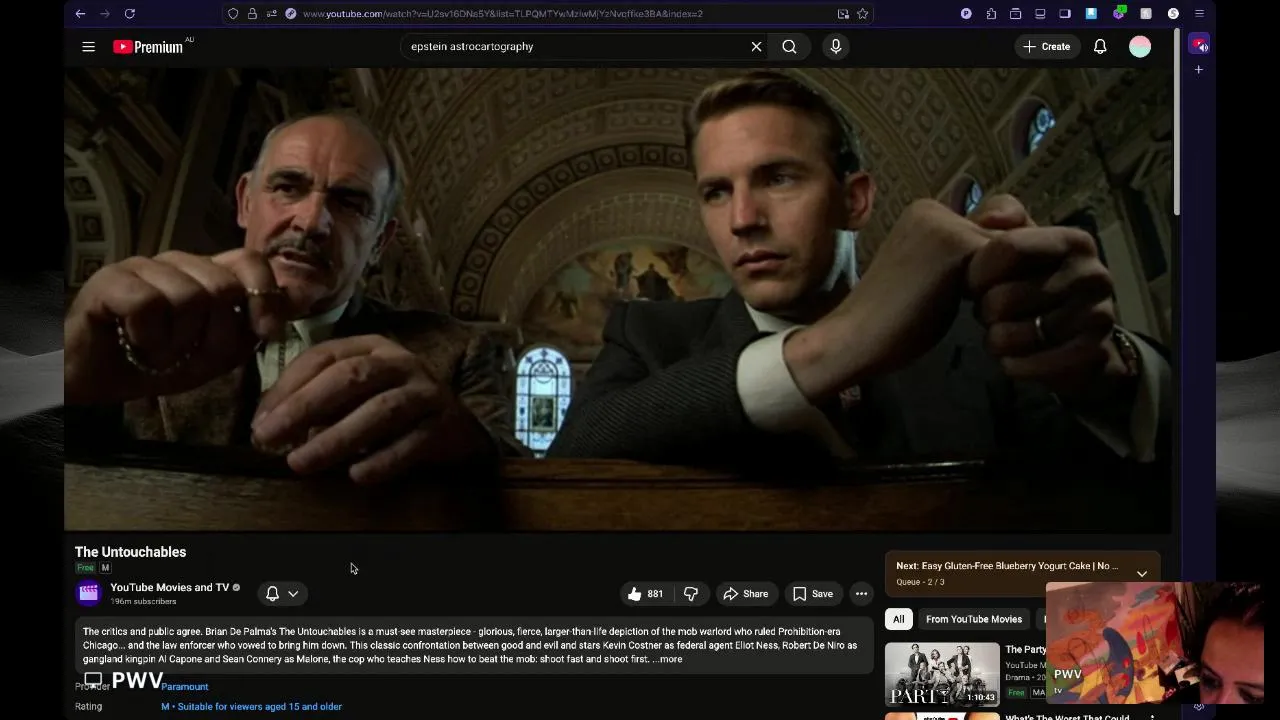Clear the search box with the X

(756, 46)
